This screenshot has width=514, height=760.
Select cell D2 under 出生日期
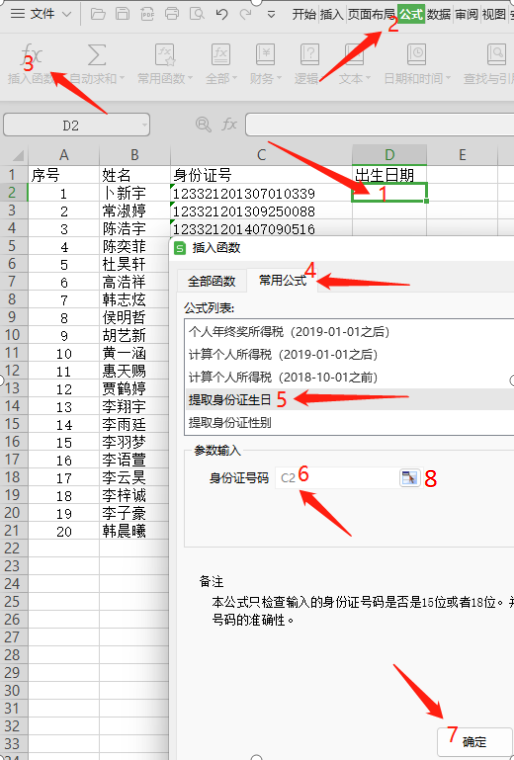click(x=389, y=193)
